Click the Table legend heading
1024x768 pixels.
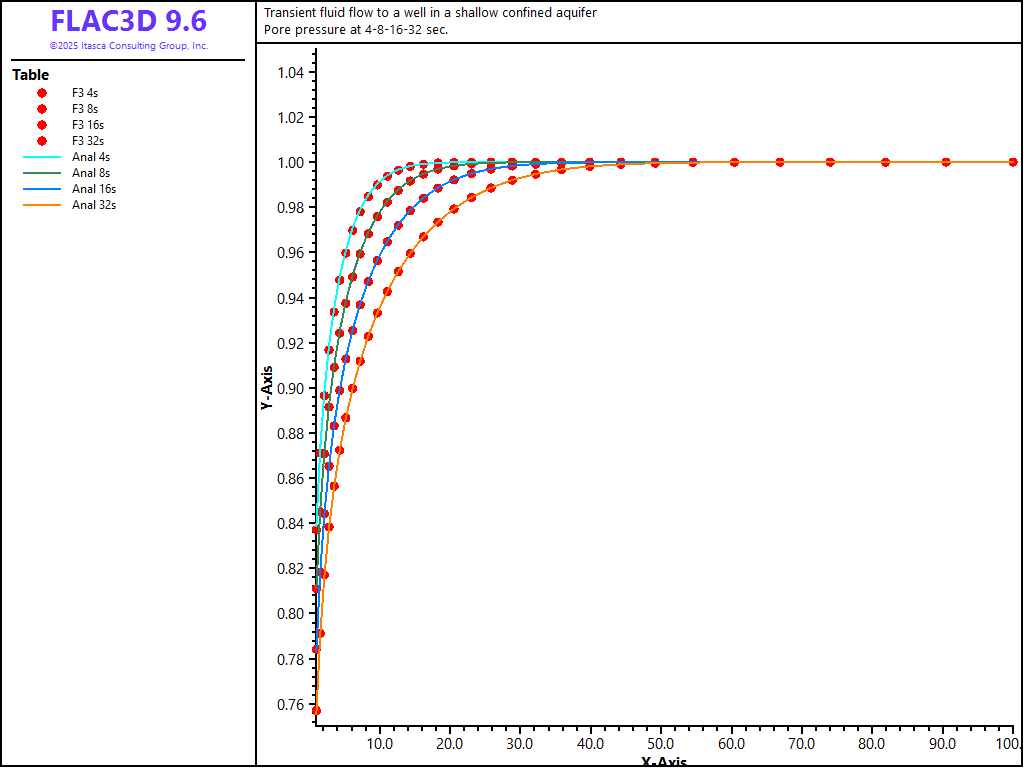click(x=30, y=75)
